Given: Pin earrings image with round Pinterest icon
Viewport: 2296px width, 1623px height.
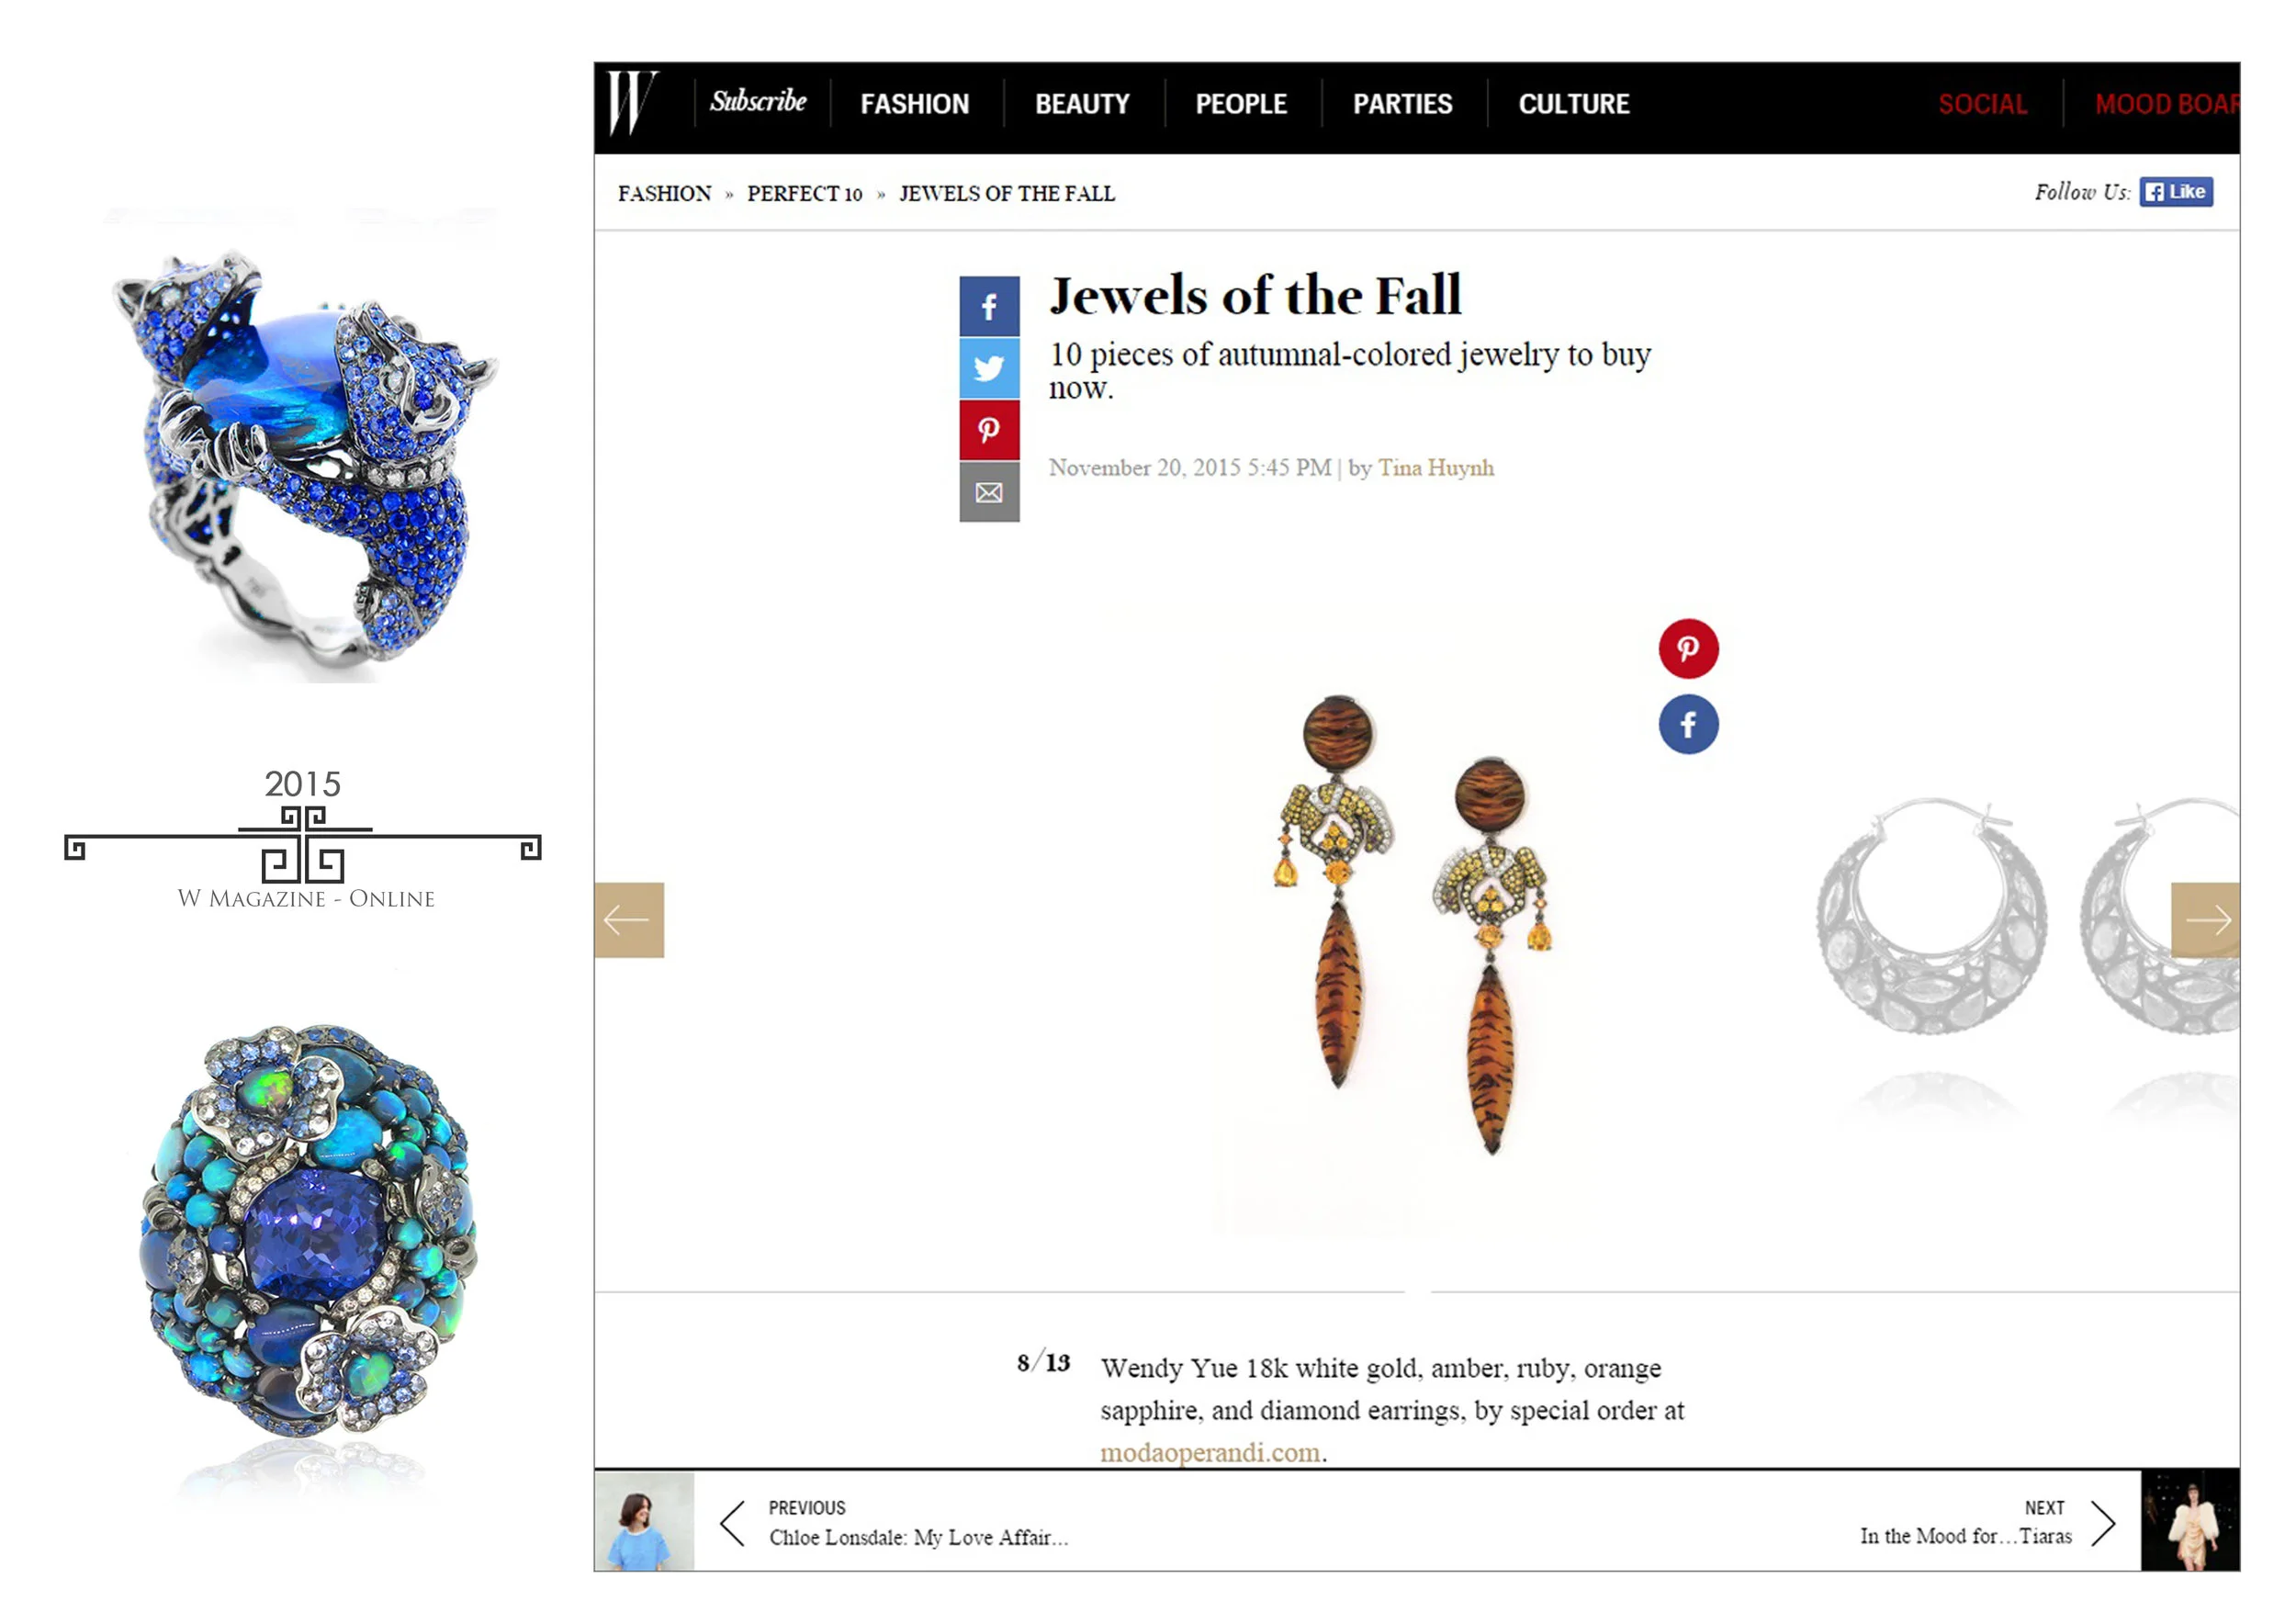Looking at the screenshot, I should pos(1688,649).
